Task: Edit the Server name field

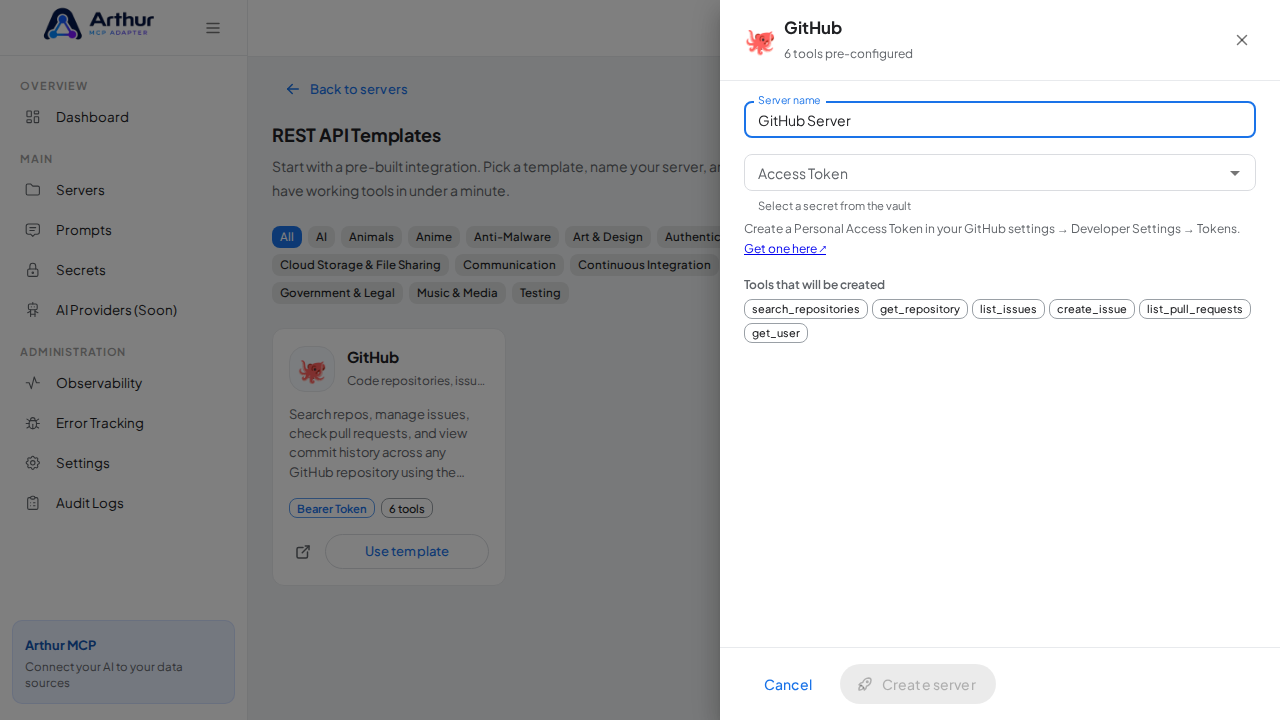Action: click(x=1000, y=120)
